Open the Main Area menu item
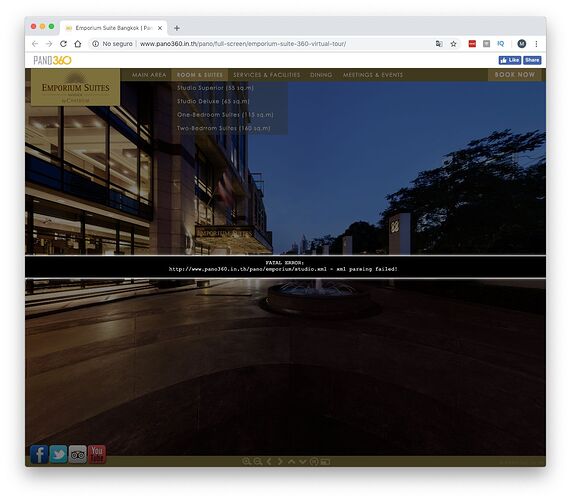570x500 pixels. (x=149, y=75)
